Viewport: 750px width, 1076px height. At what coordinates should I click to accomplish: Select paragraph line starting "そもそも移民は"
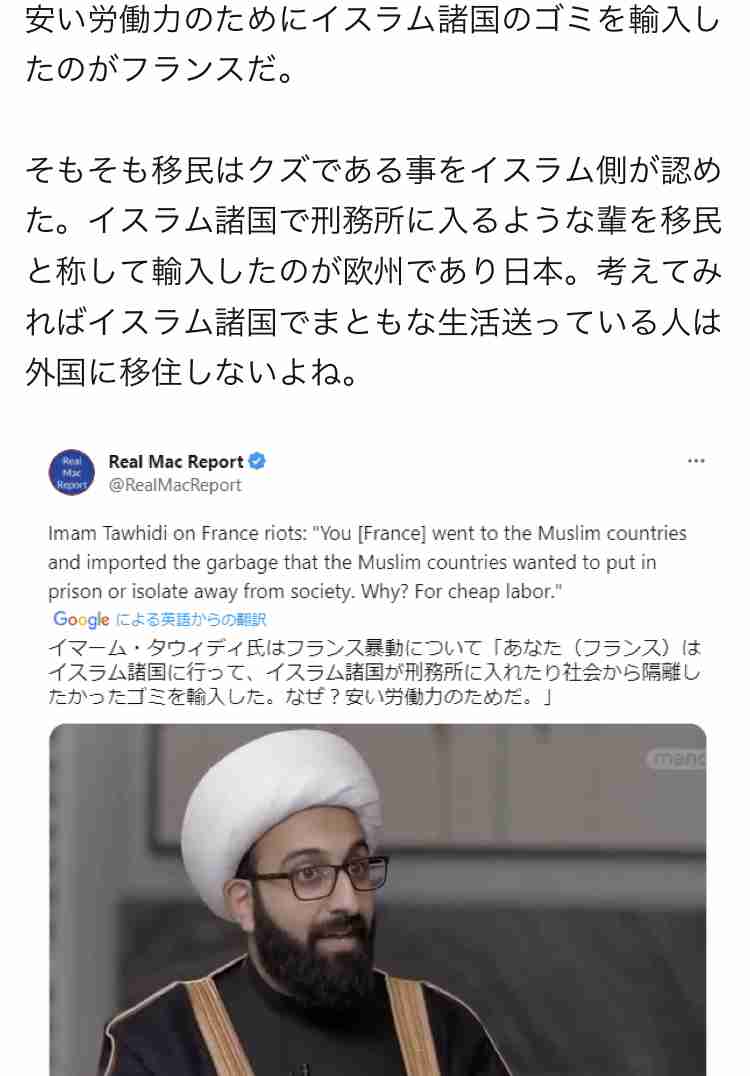pyautogui.click(x=373, y=170)
